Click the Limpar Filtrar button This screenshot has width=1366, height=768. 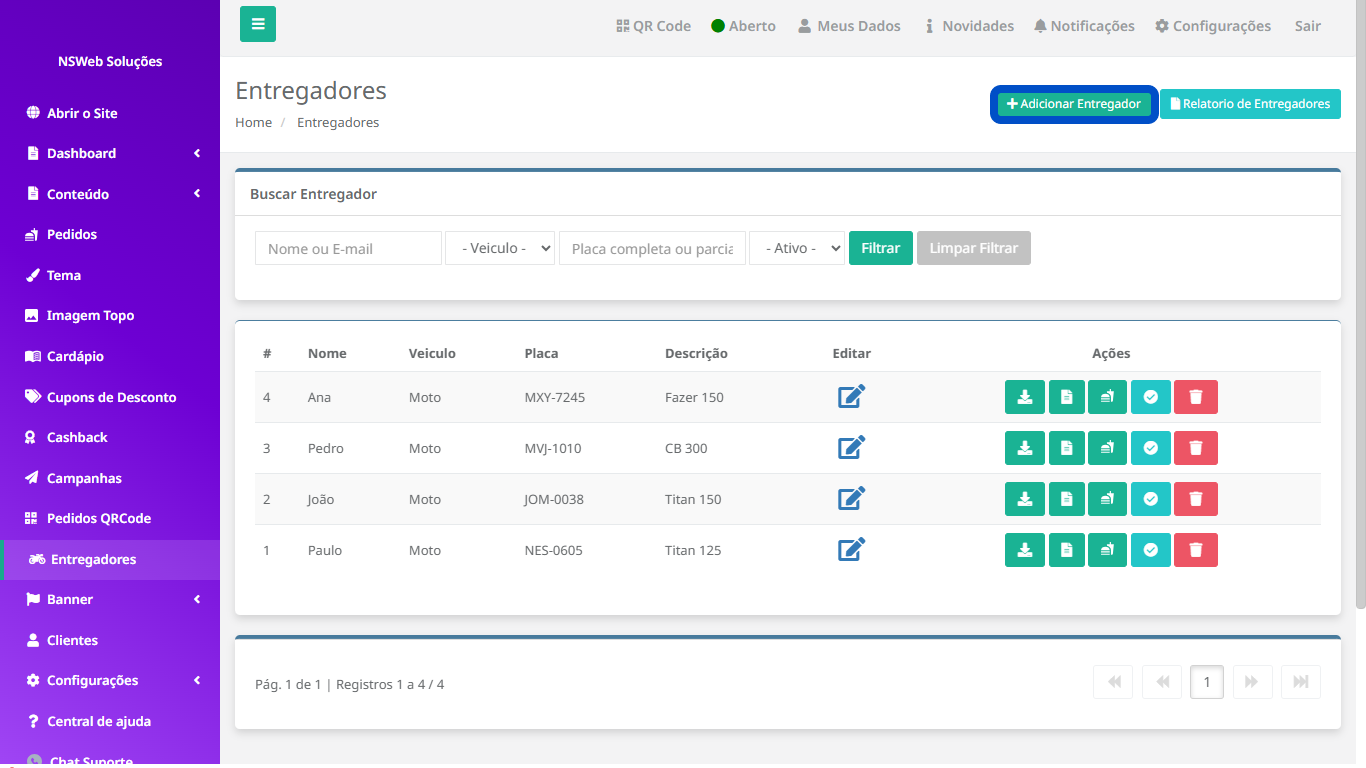(x=974, y=248)
